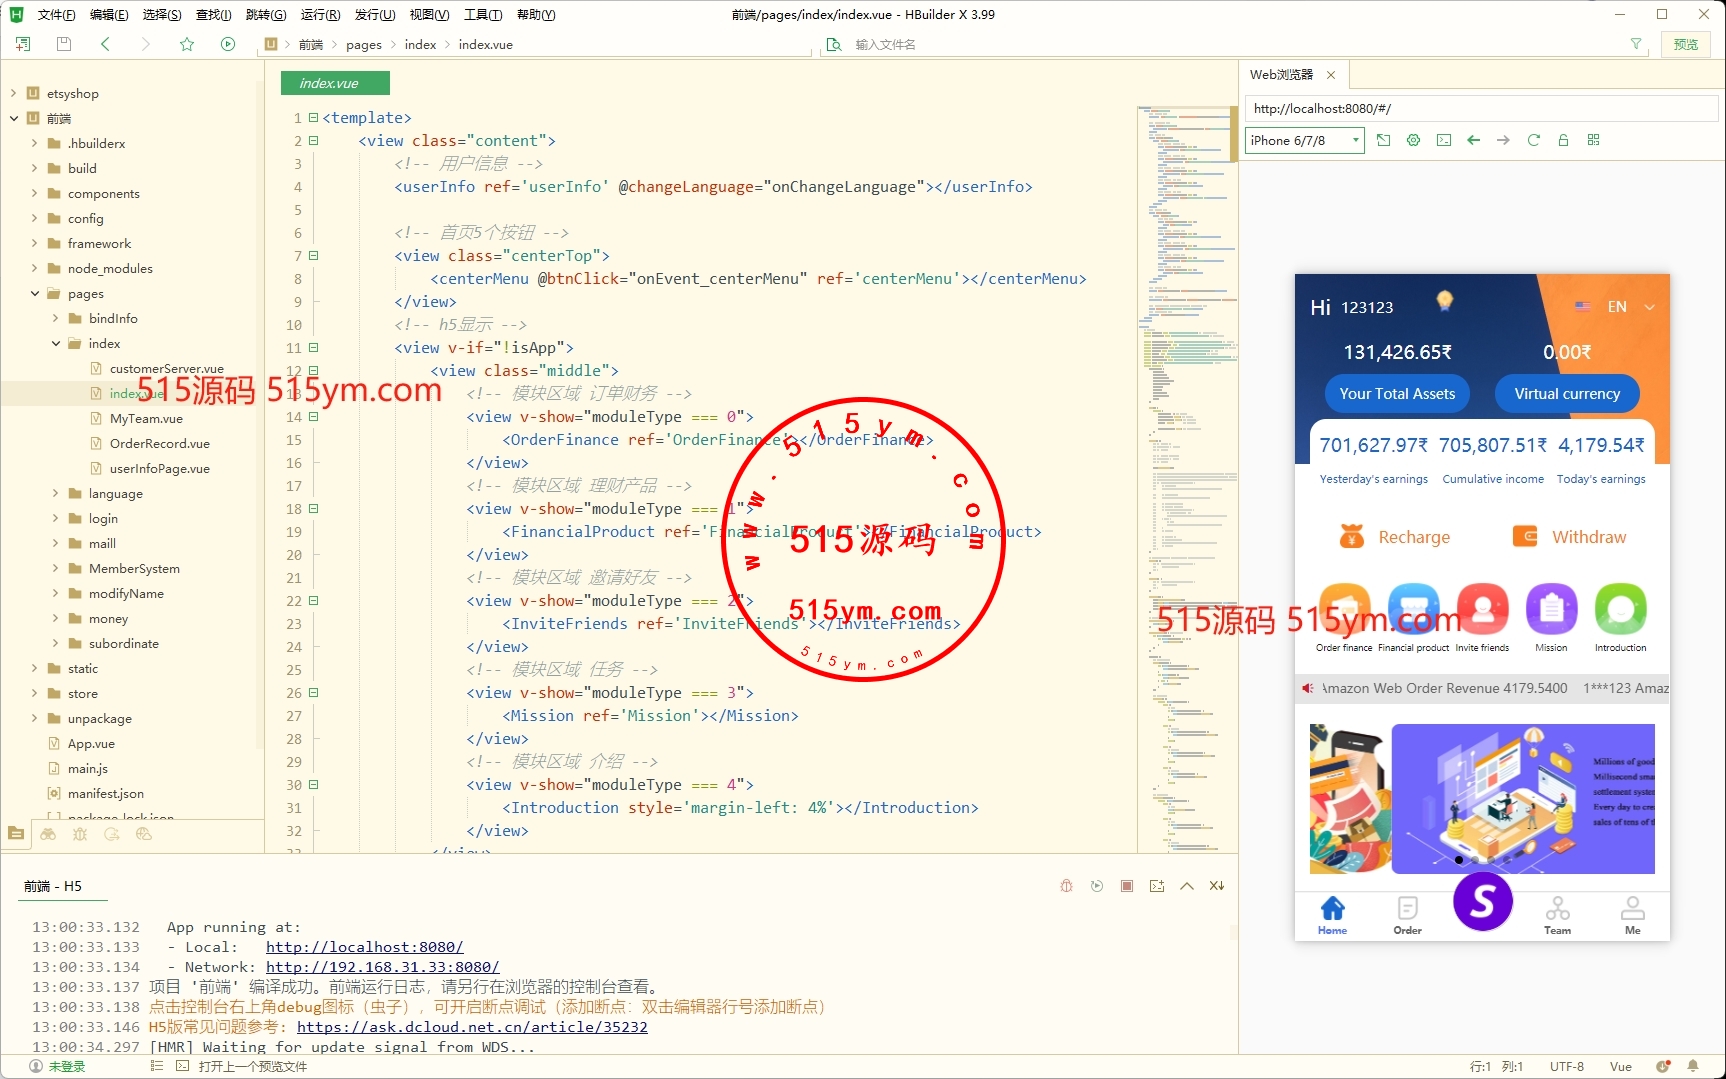Toggle fold marker on line 7
This screenshot has width=1726, height=1079.
tap(313, 256)
